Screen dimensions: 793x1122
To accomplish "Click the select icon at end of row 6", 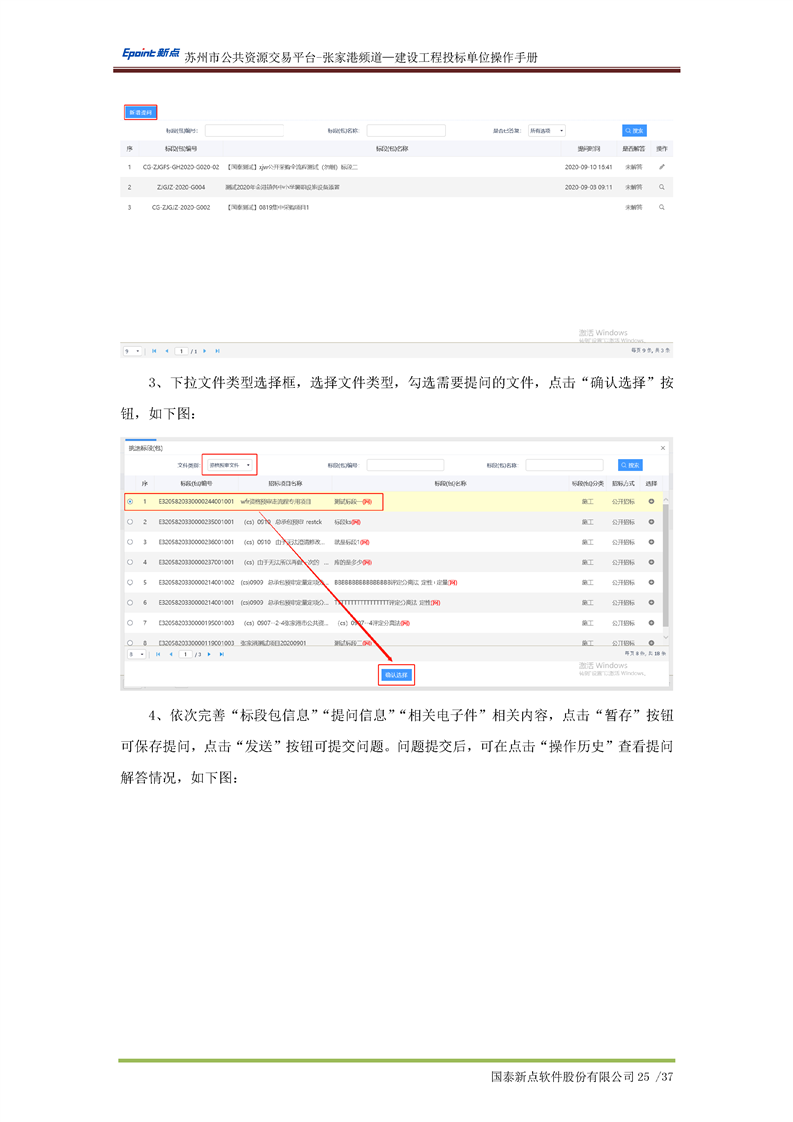I will (x=652, y=602).
